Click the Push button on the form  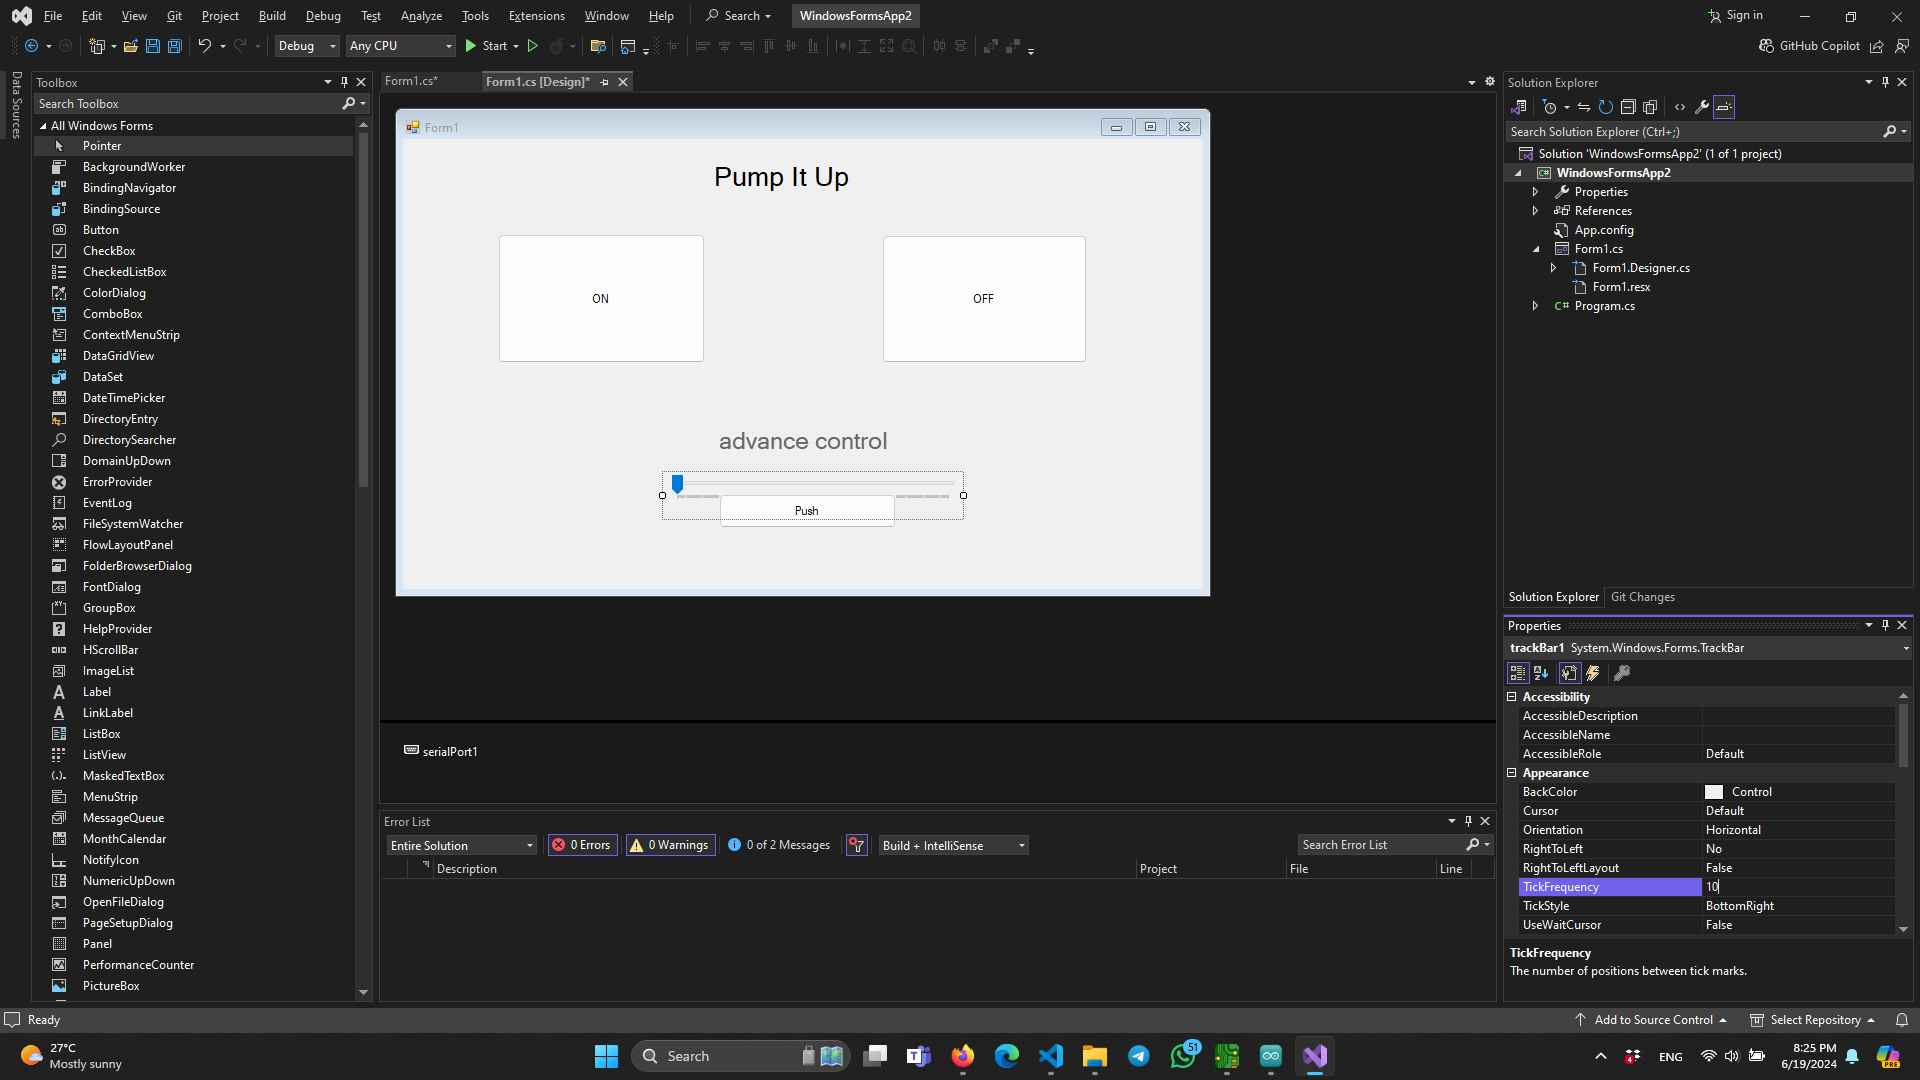[807, 510]
